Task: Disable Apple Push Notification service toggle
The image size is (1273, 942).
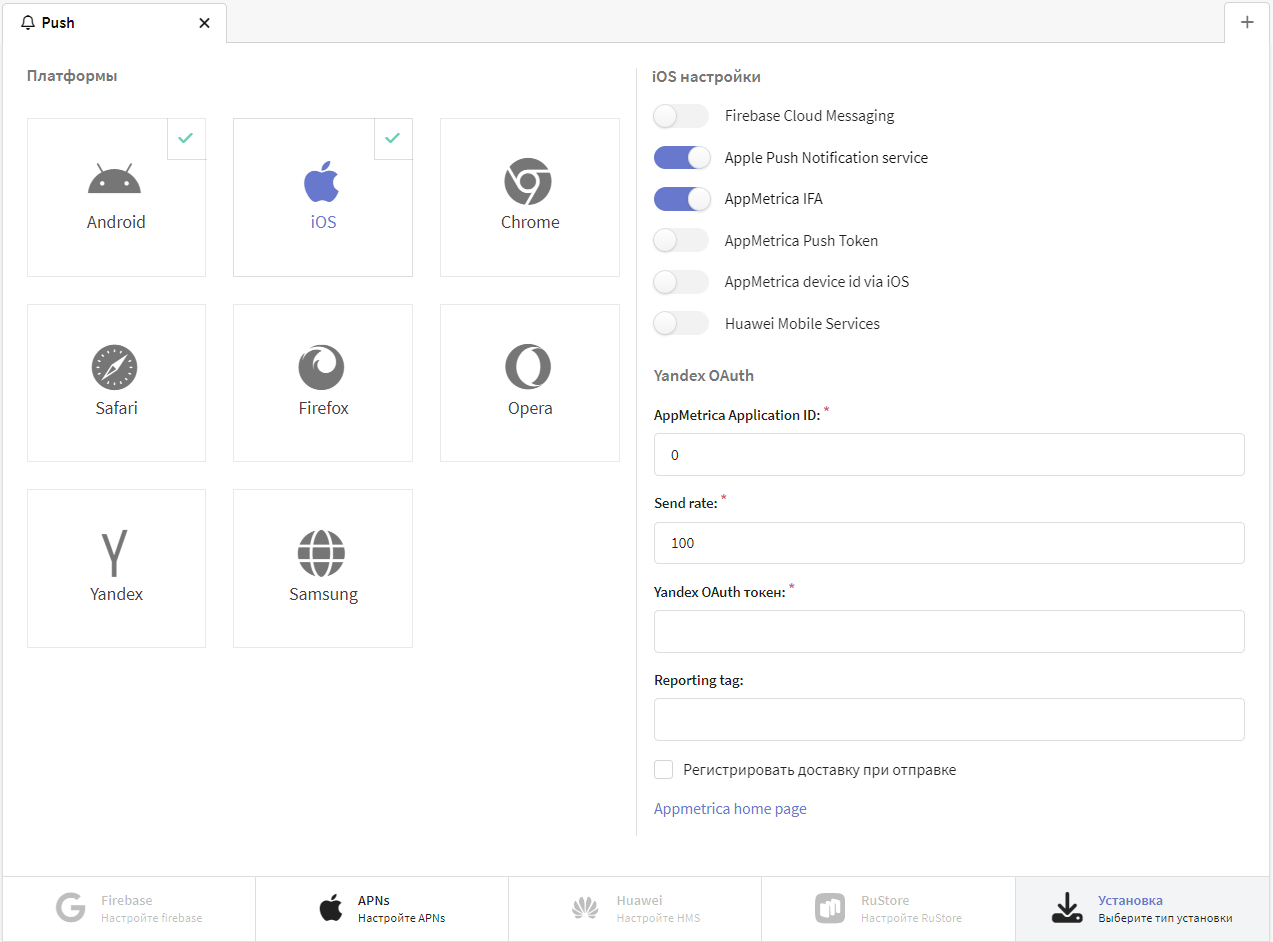Action: [681, 157]
